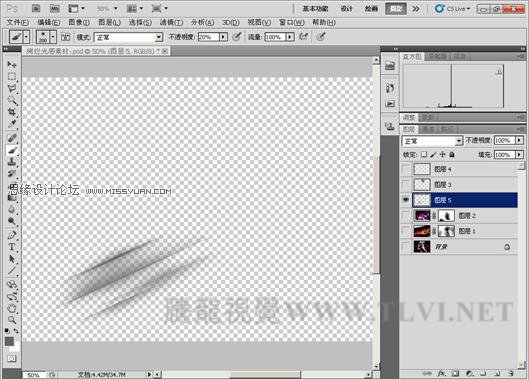
Task: Select the Hand tool
Action: point(12,308)
